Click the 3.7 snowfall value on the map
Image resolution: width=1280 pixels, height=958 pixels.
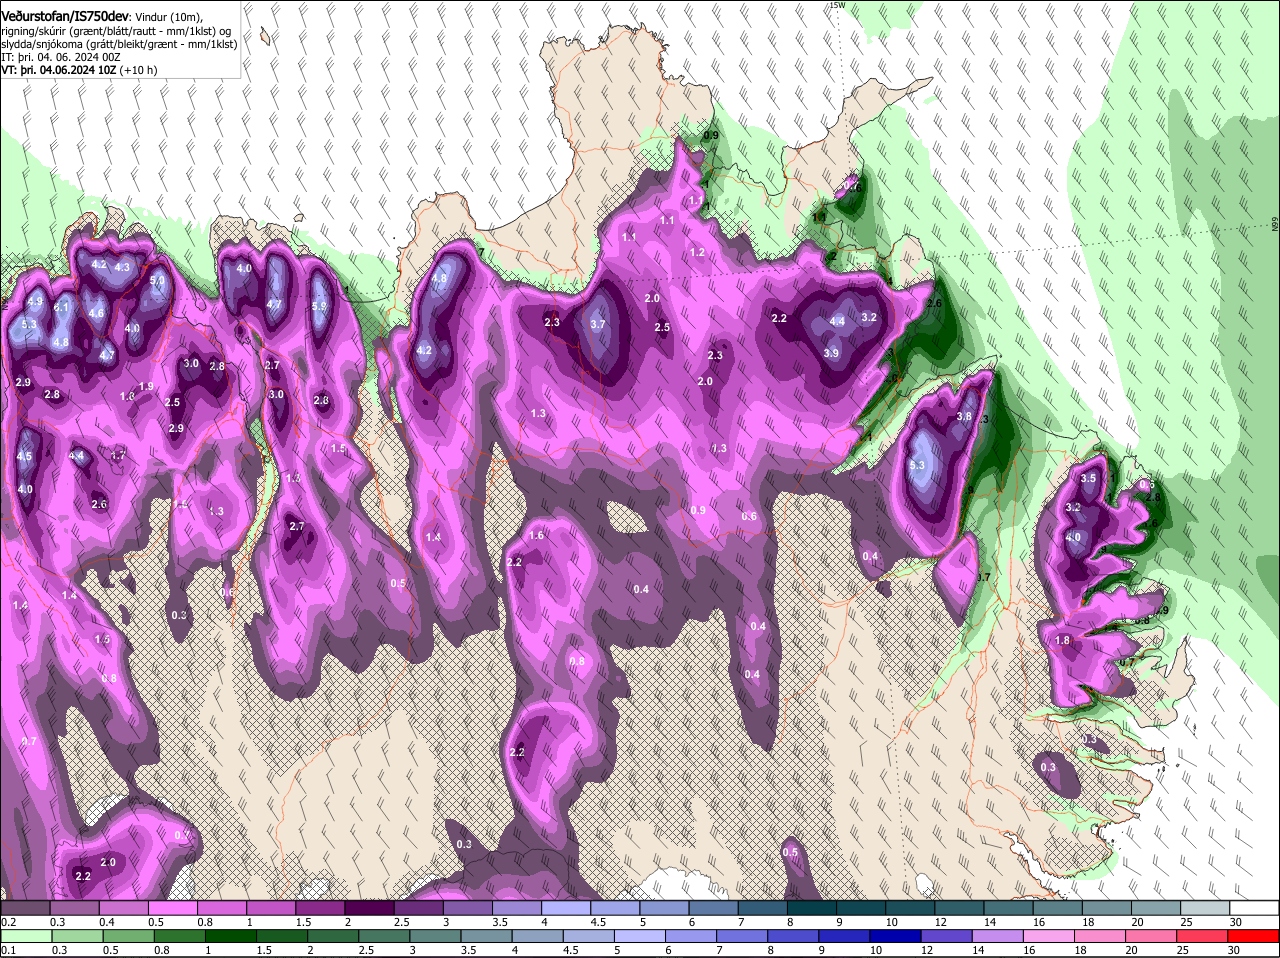[x=598, y=324]
